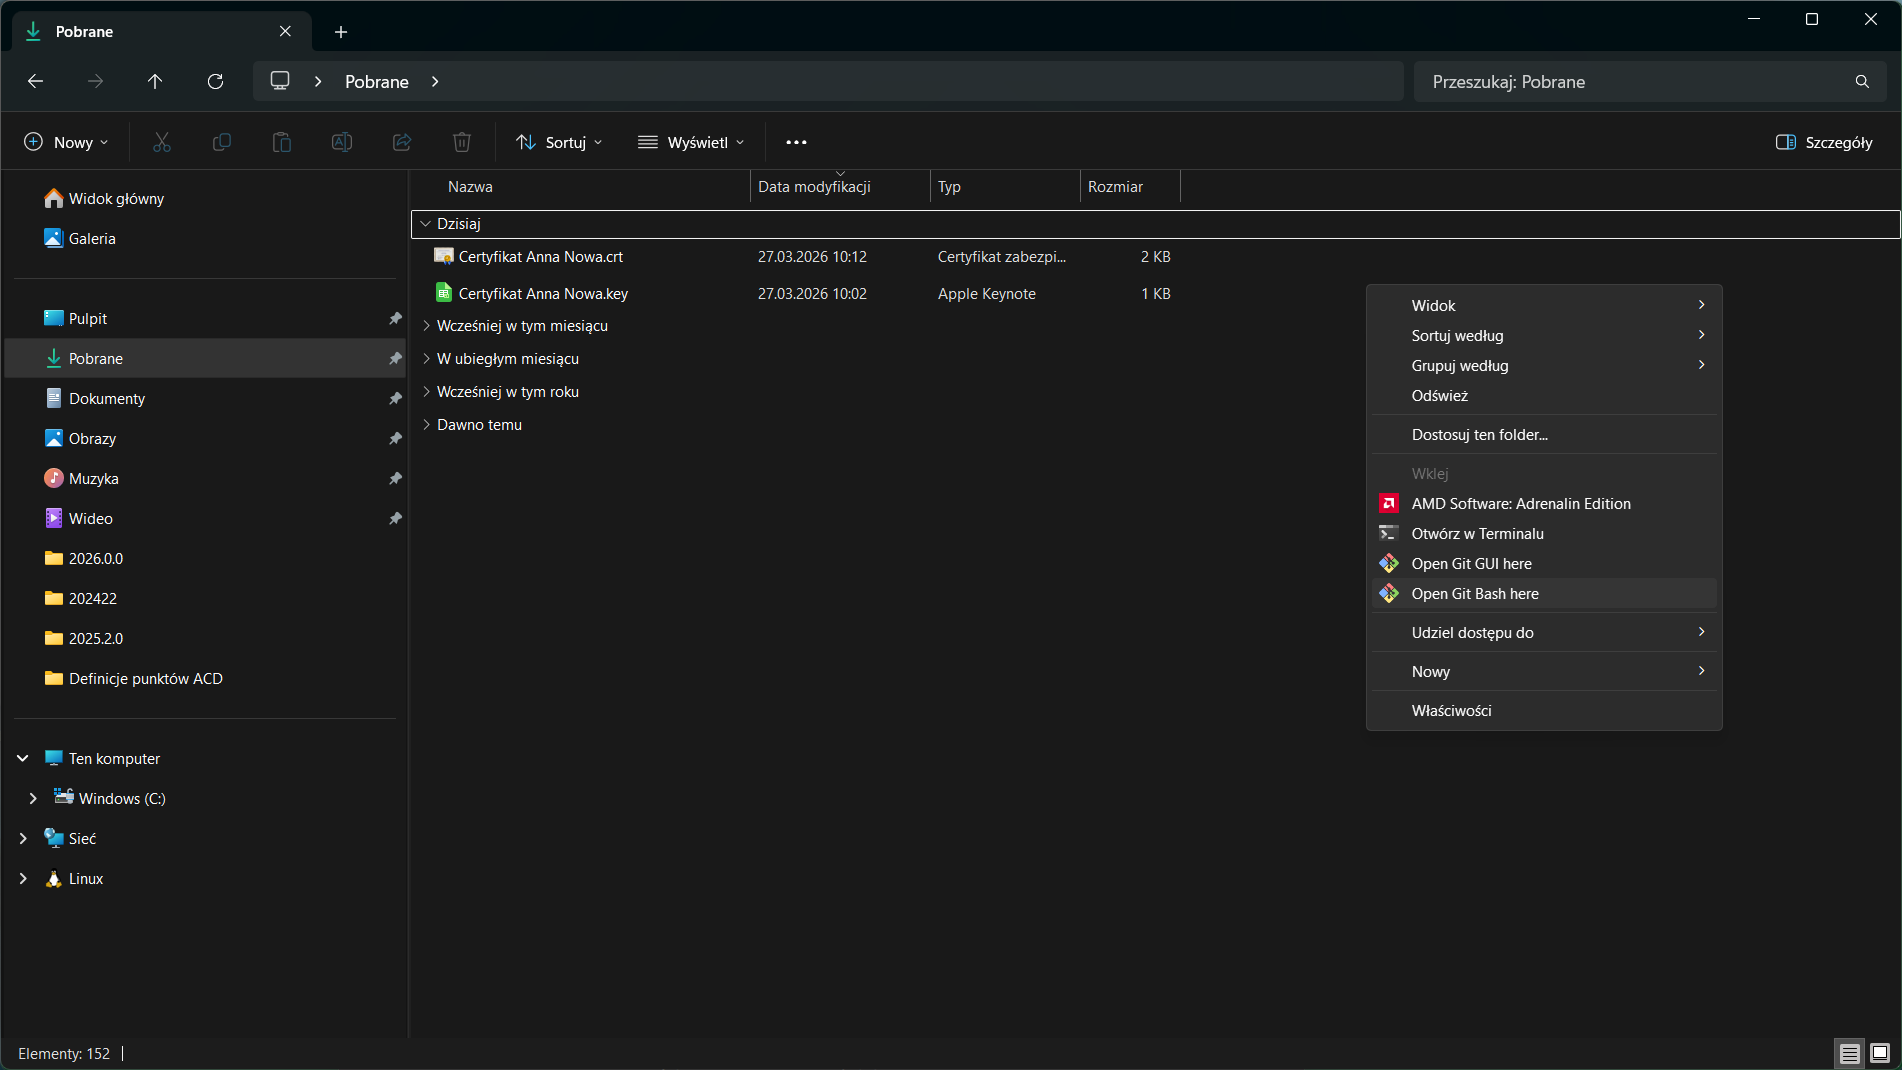Select Otwórz w Terminalu menu entry

1477,534
